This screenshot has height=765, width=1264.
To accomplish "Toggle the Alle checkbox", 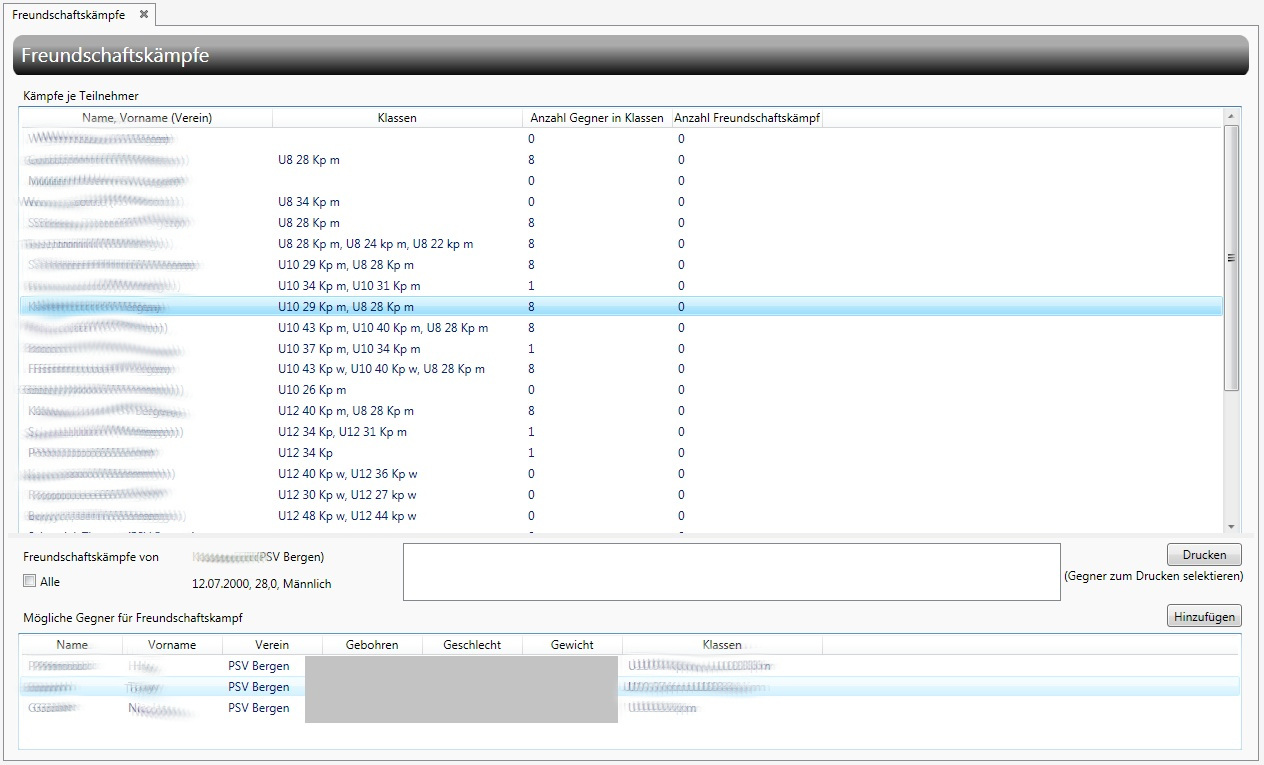I will click(29, 581).
